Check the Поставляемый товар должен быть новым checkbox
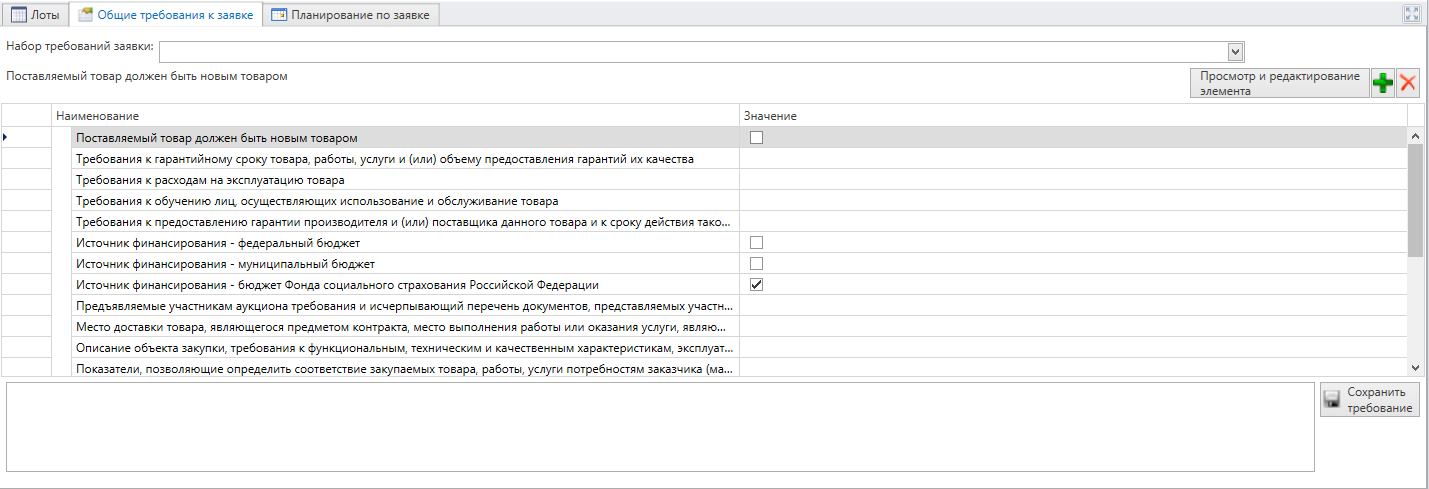Viewport: 1429px width, 489px height. [x=756, y=137]
